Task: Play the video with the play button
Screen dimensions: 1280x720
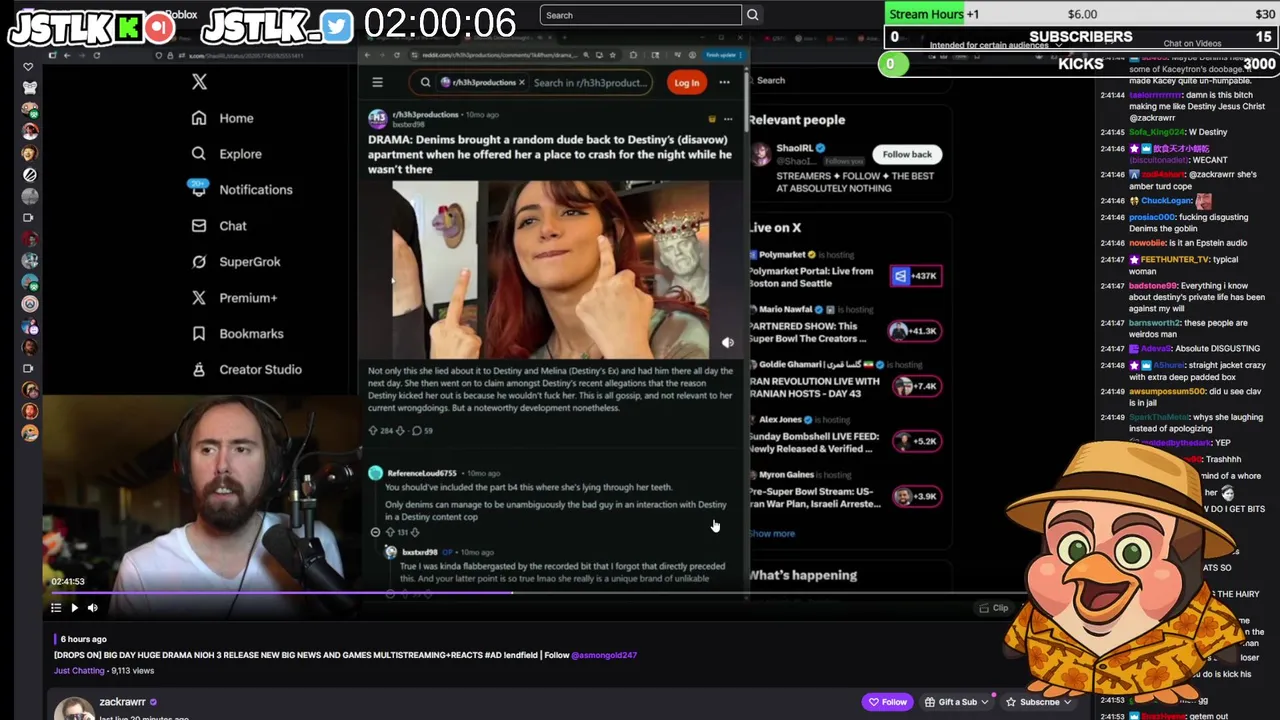Action: 74,608
